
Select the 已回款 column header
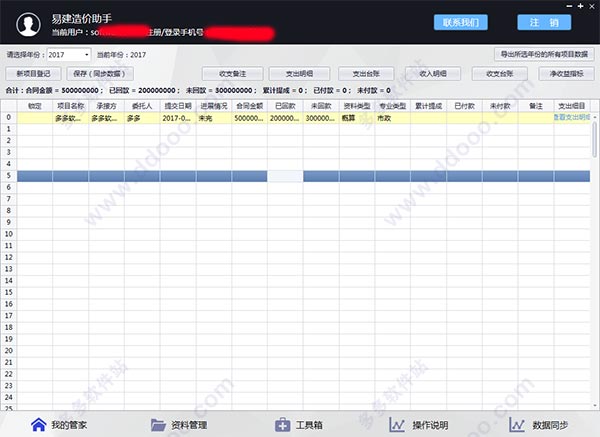click(285, 106)
